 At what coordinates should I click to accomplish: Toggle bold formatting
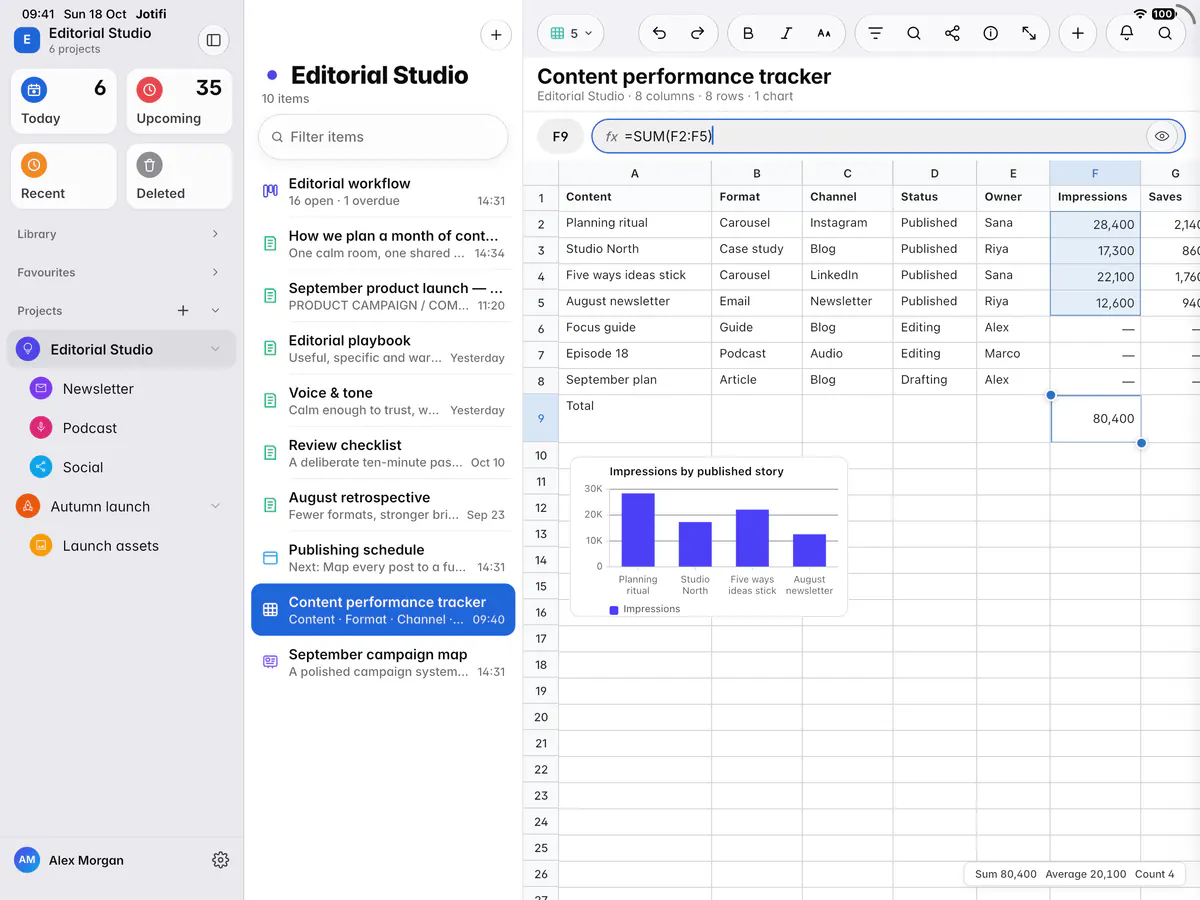748,33
